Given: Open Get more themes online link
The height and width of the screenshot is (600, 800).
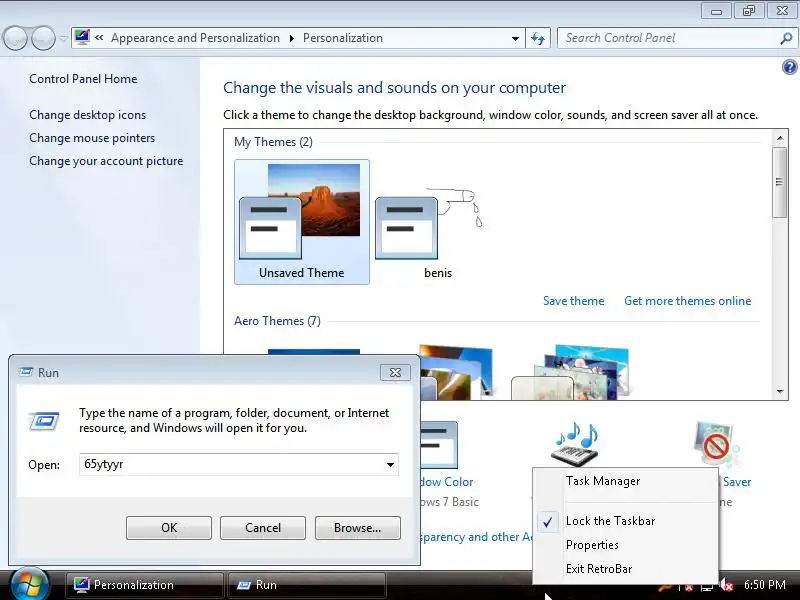Looking at the screenshot, I should (x=687, y=301).
